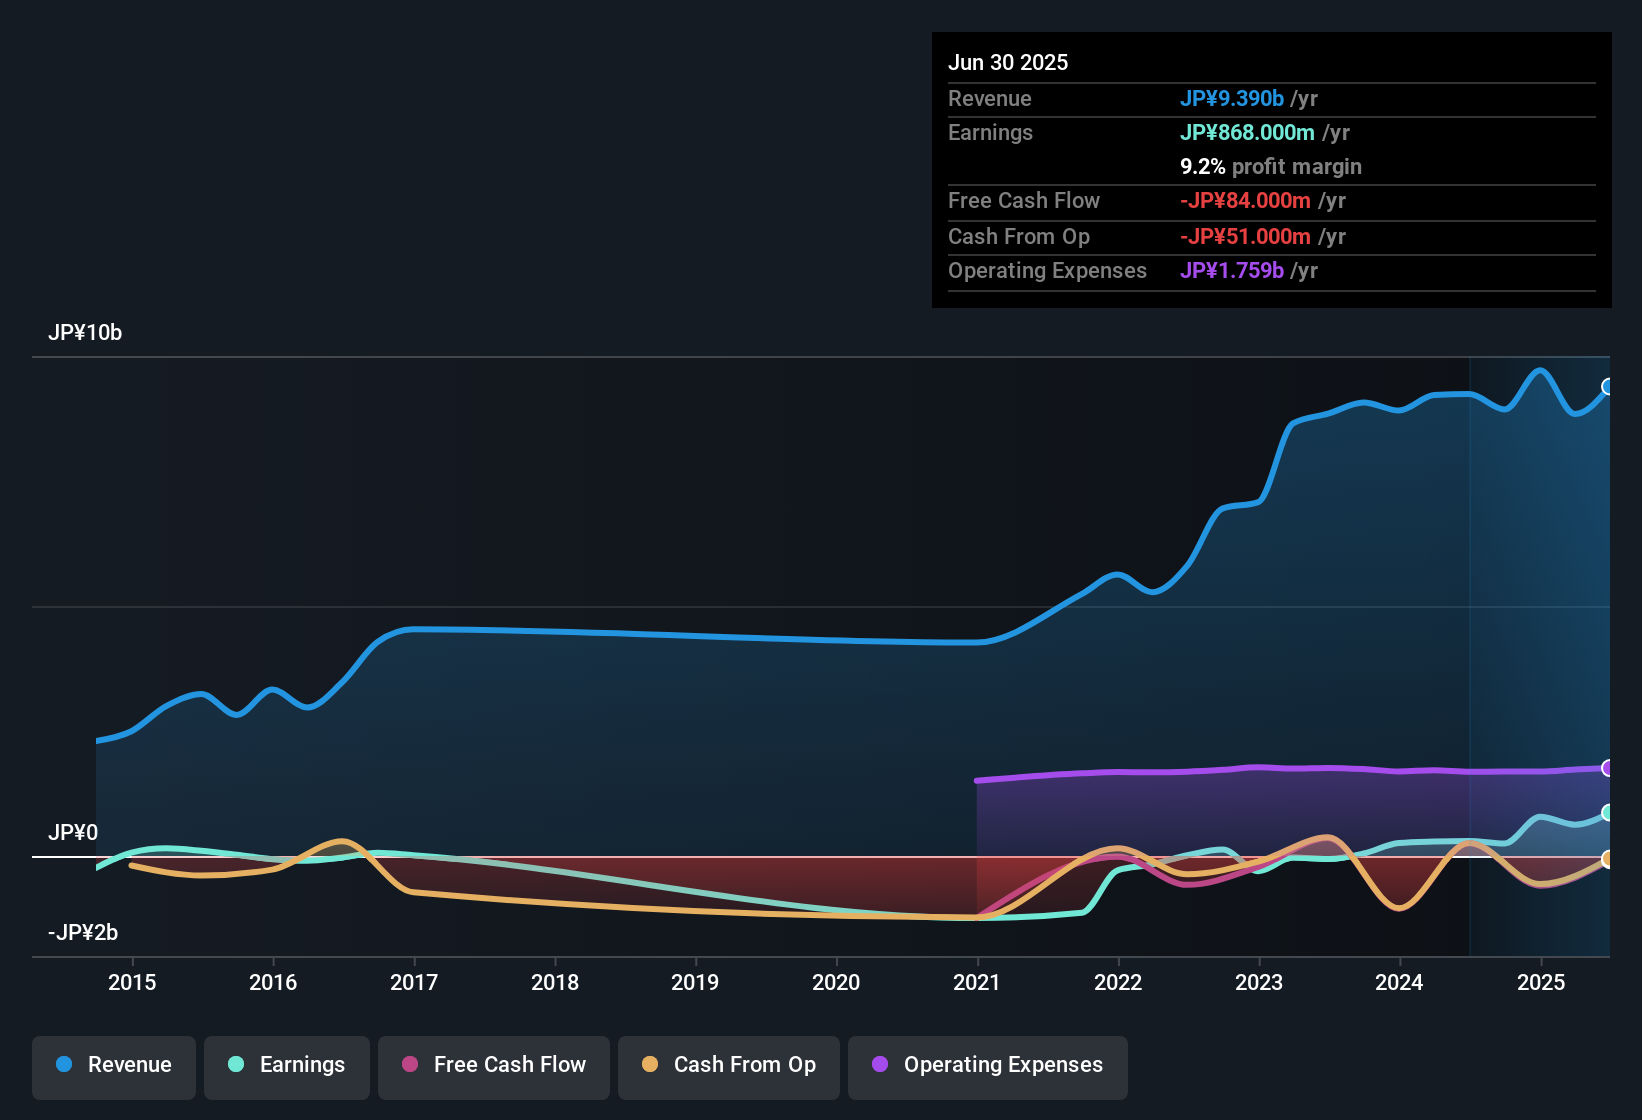Click the JP¥10b y-axis label

(x=85, y=333)
